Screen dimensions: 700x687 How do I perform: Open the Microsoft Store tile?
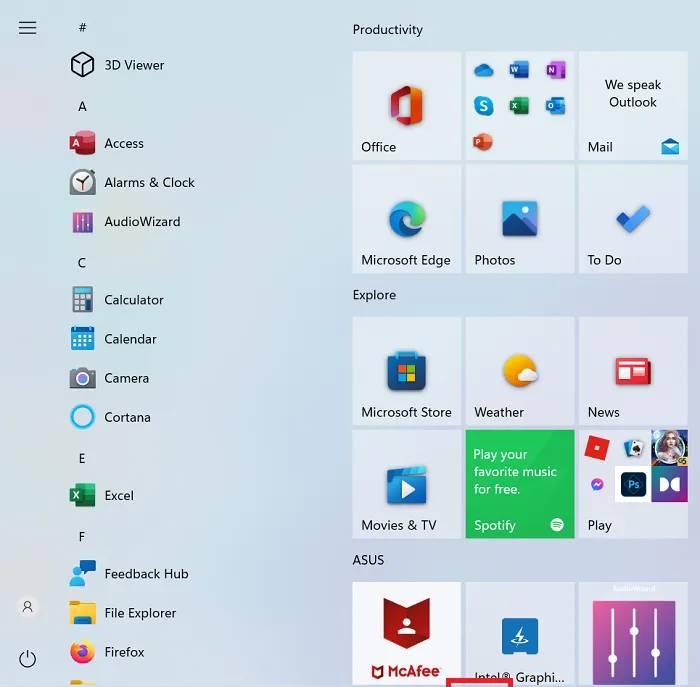click(407, 371)
